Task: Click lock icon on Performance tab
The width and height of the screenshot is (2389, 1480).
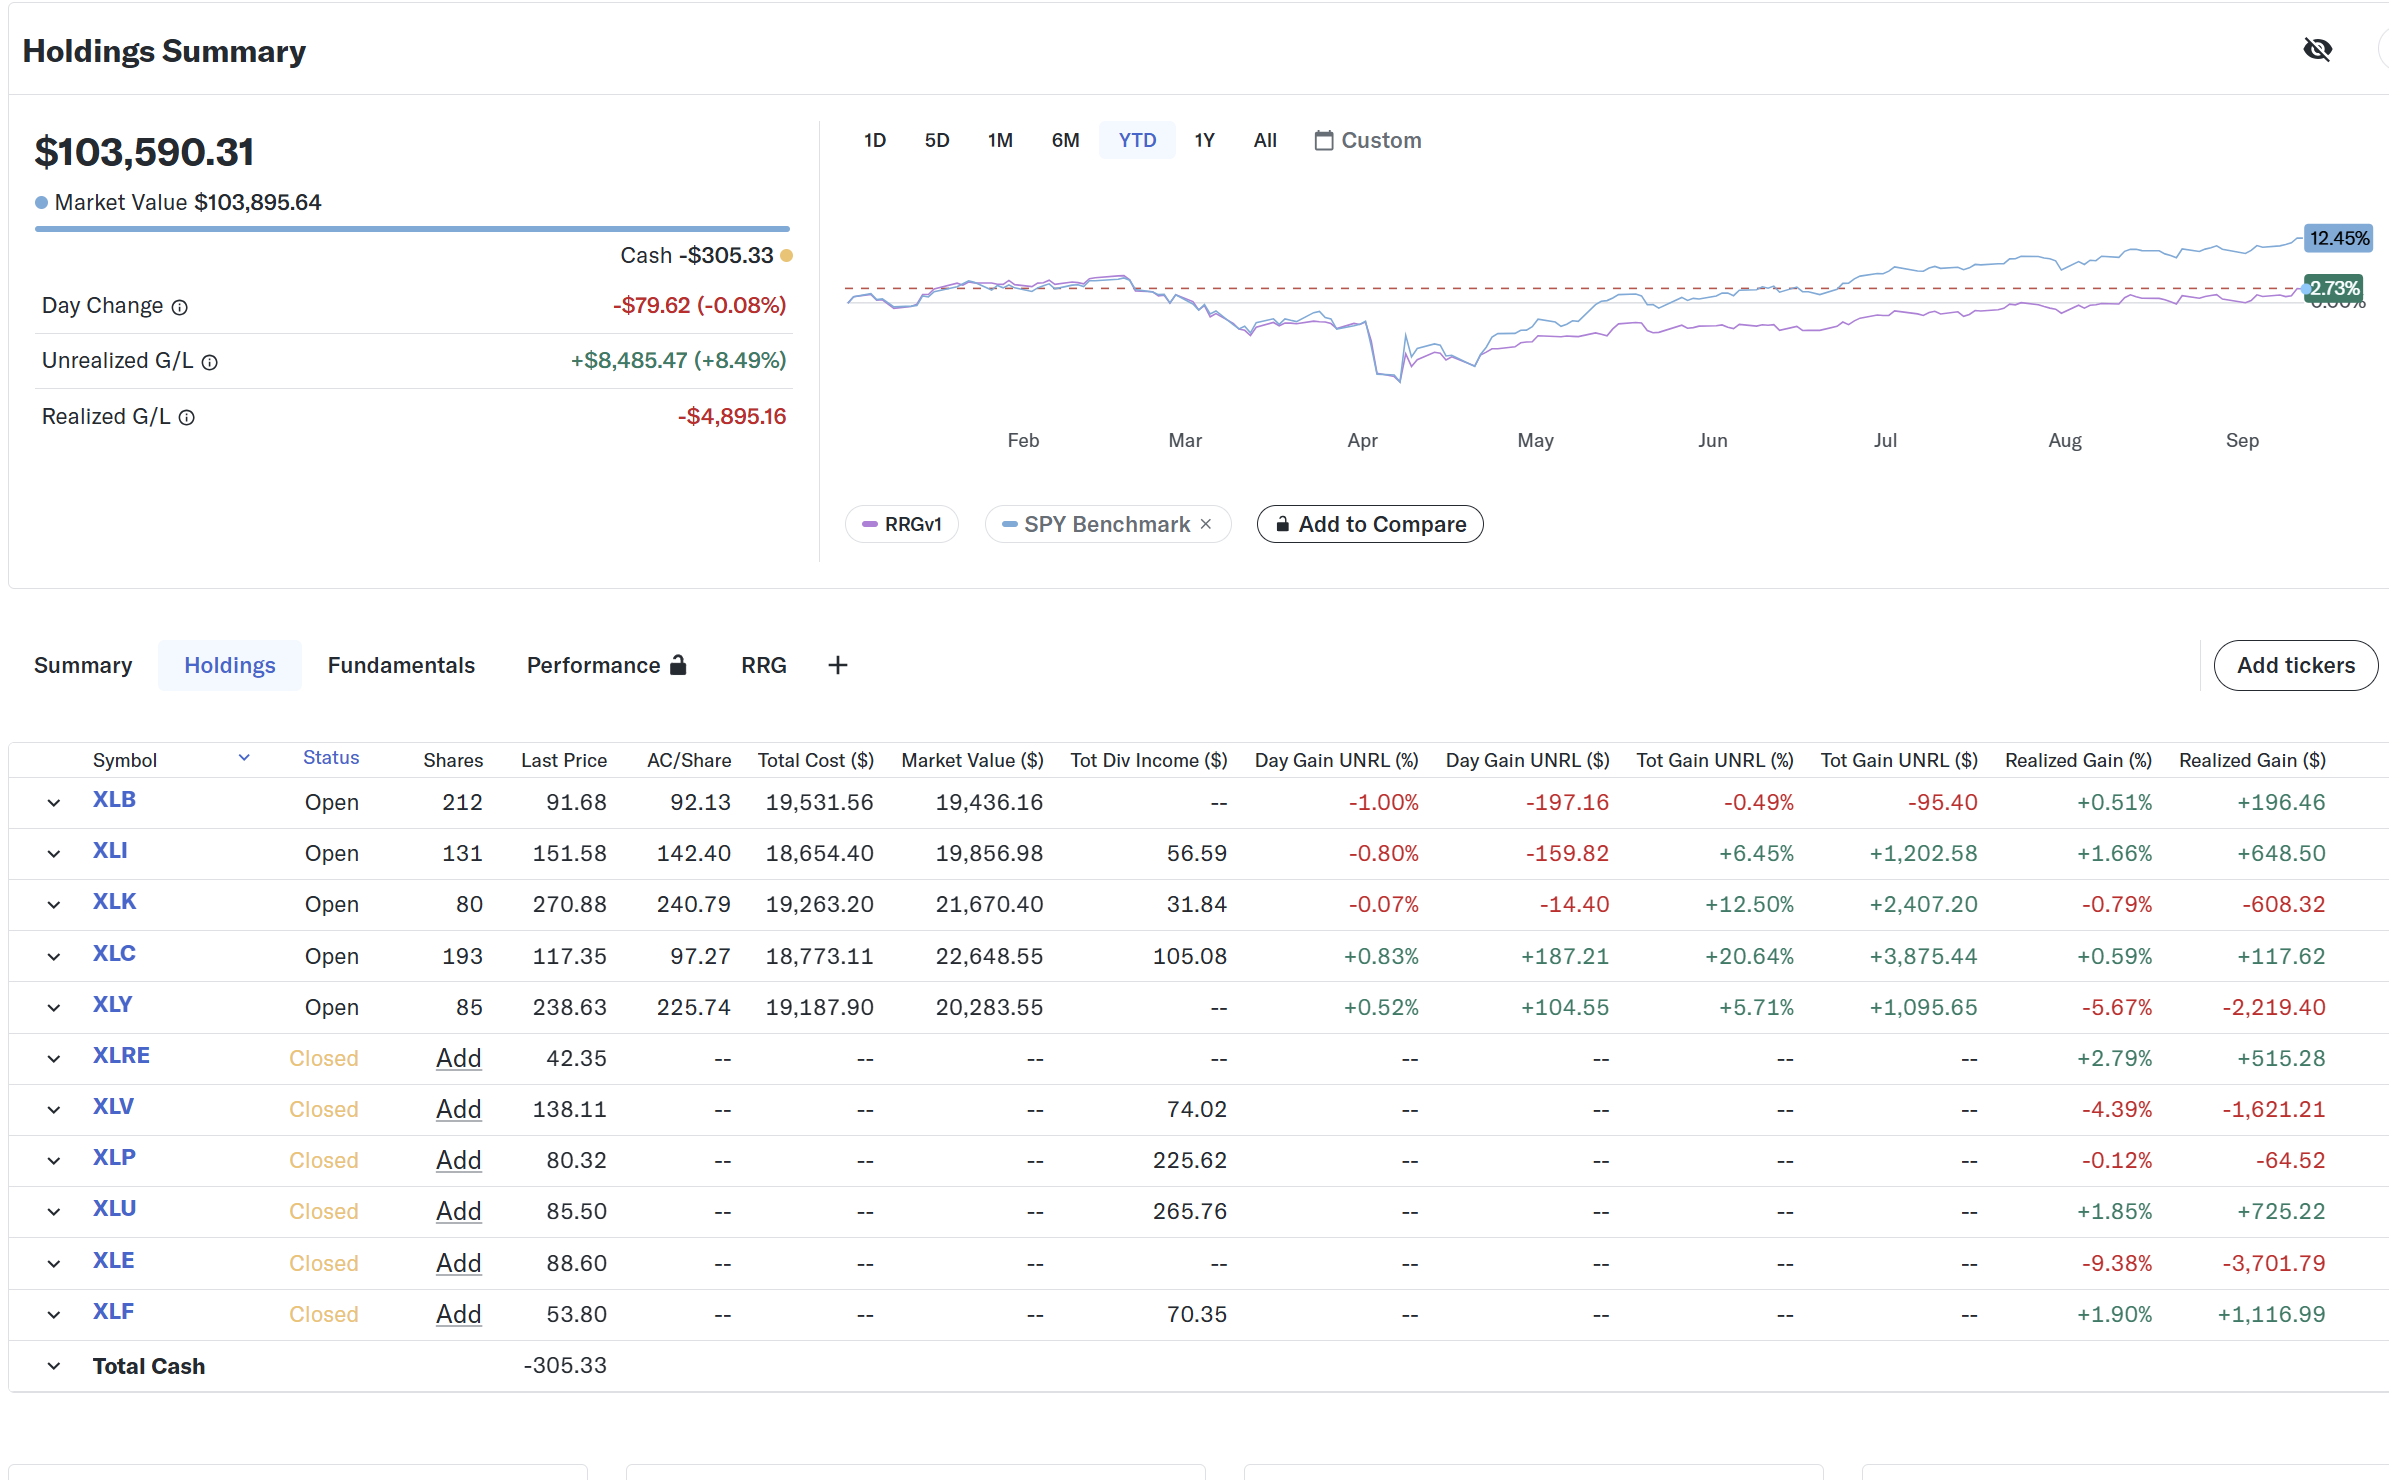Action: coord(679,665)
